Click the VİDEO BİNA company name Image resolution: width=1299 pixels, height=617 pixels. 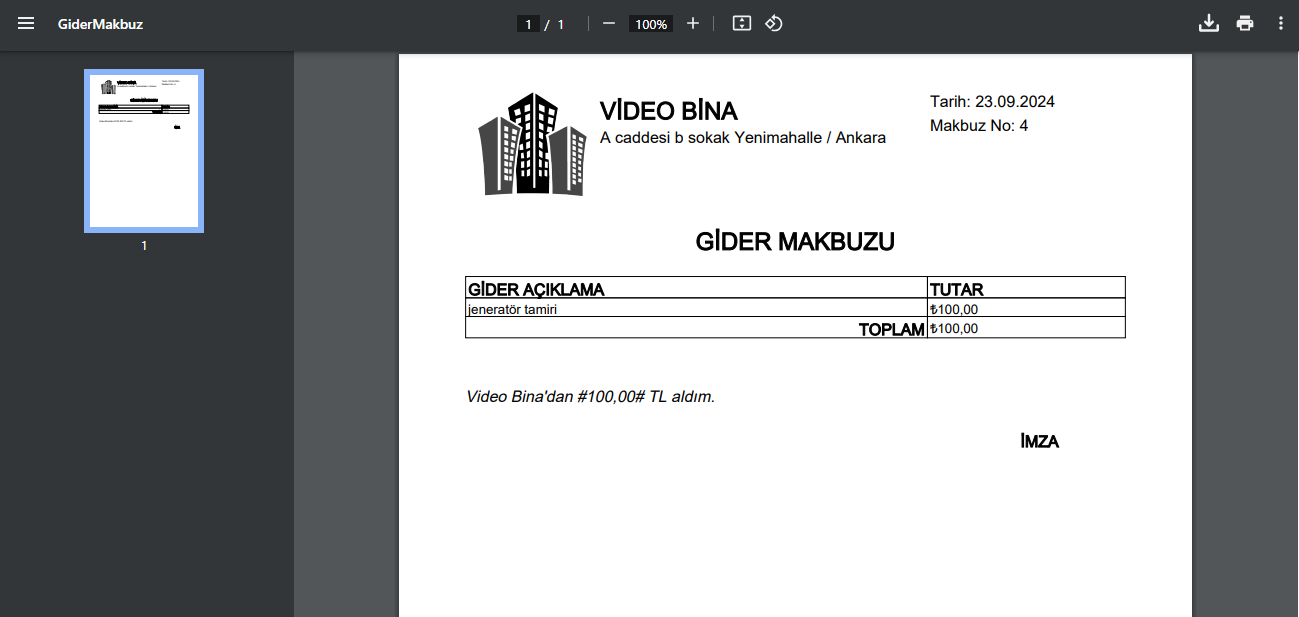(x=668, y=111)
